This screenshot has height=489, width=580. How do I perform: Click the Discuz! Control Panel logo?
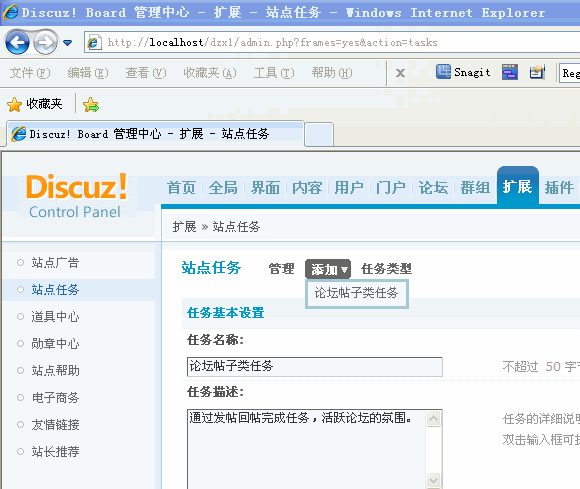(77, 196)
